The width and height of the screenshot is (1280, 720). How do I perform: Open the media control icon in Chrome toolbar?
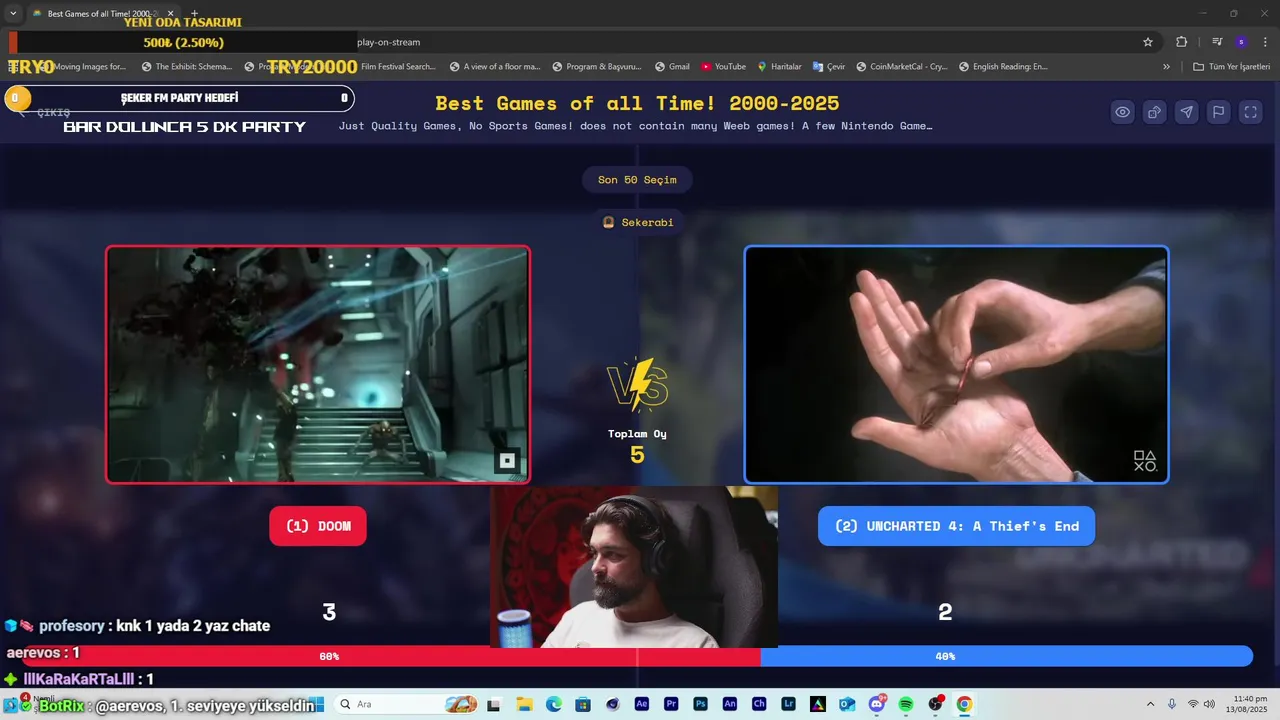tap(1217, 42)
